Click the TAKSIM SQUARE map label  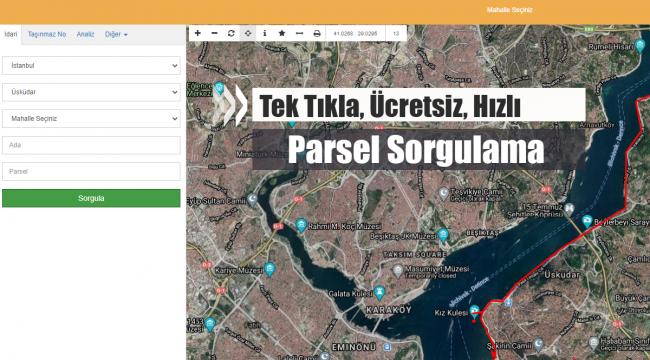pyautogui.click(x=415, y=255)
